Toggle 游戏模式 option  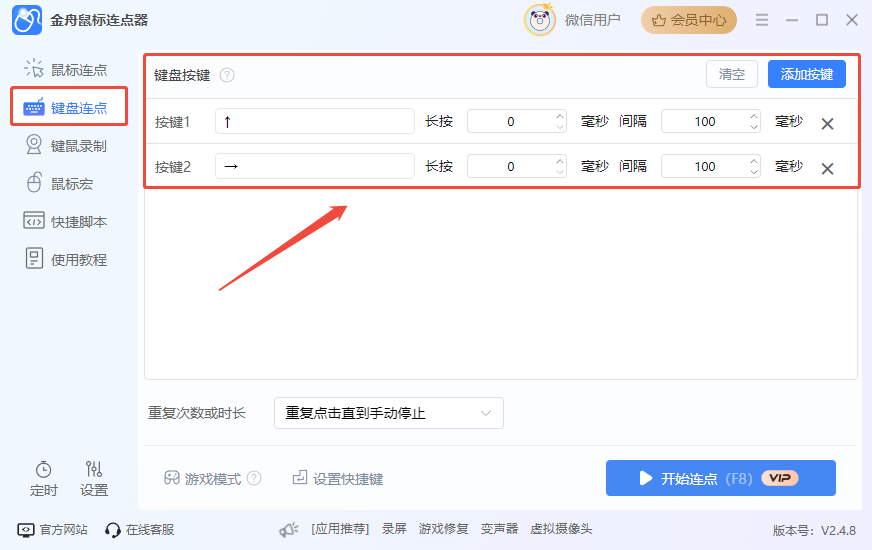202,478
